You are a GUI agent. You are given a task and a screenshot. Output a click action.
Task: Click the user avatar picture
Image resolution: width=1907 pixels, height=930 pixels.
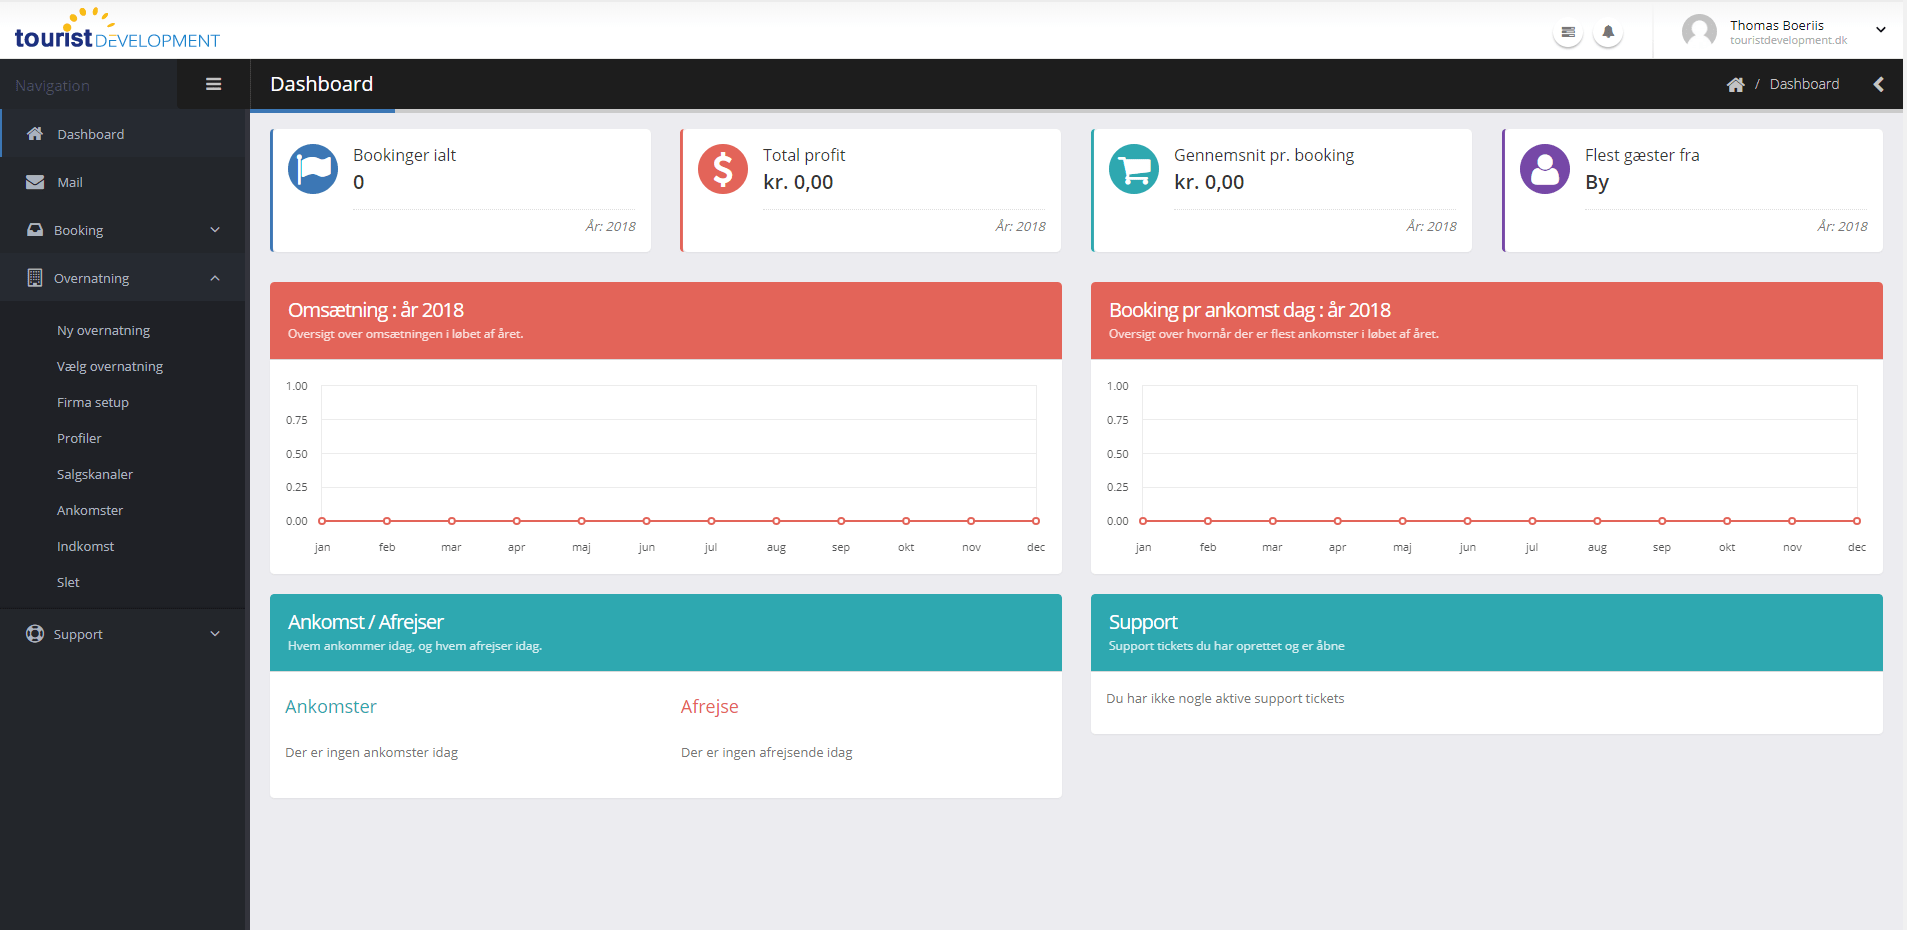pos(1699,31)
